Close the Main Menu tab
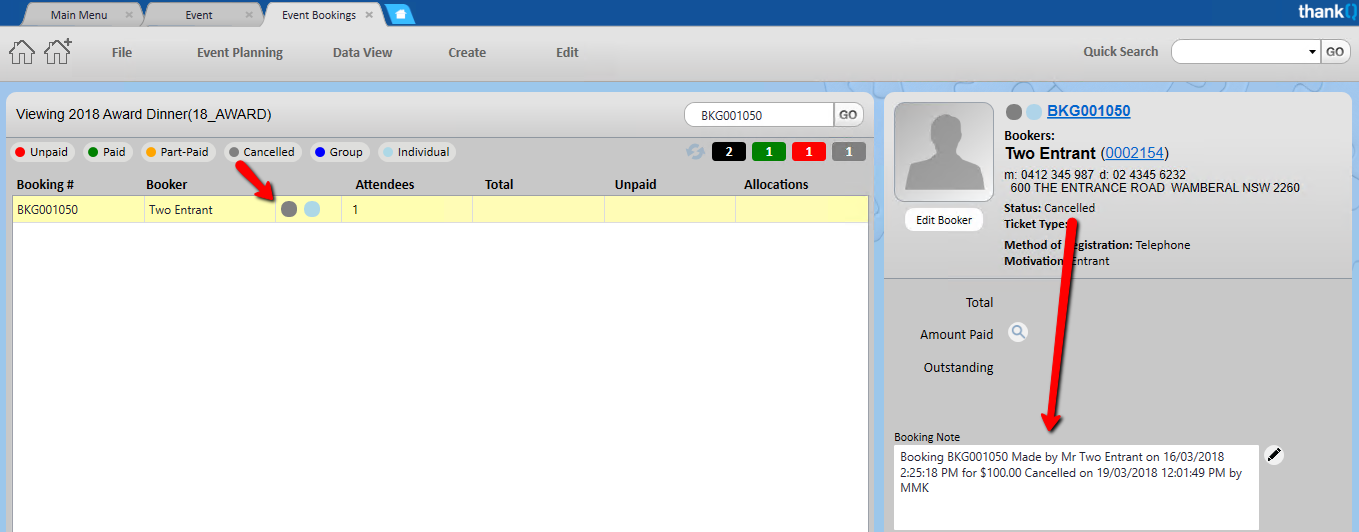 tap(129, 16)
